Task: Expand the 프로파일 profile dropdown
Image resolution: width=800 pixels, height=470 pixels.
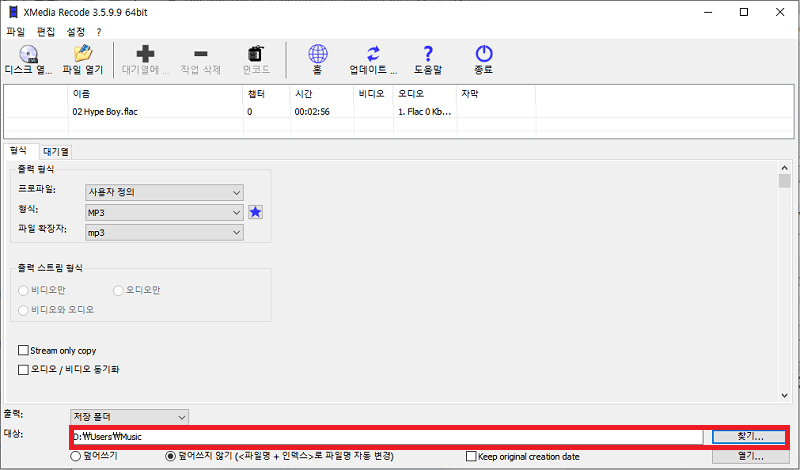Action: pos(164,192)
